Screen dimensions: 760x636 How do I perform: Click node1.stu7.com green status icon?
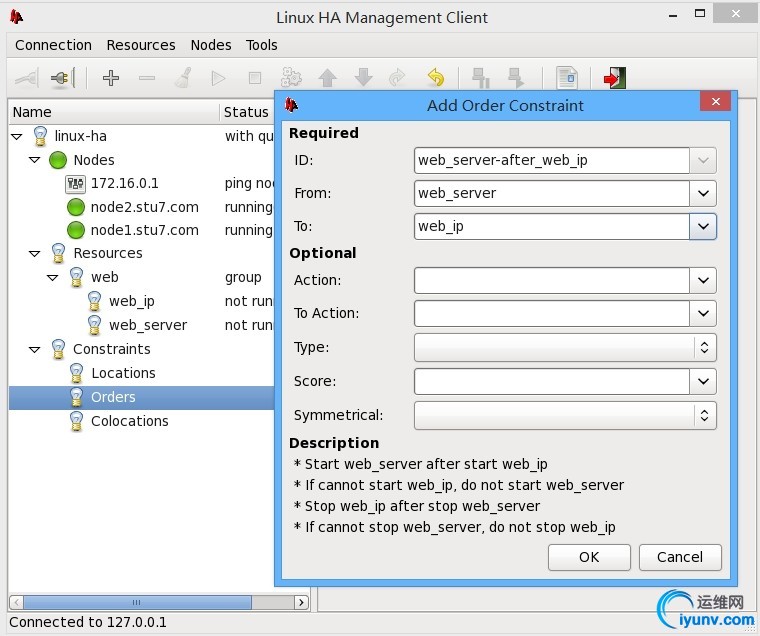76,230
